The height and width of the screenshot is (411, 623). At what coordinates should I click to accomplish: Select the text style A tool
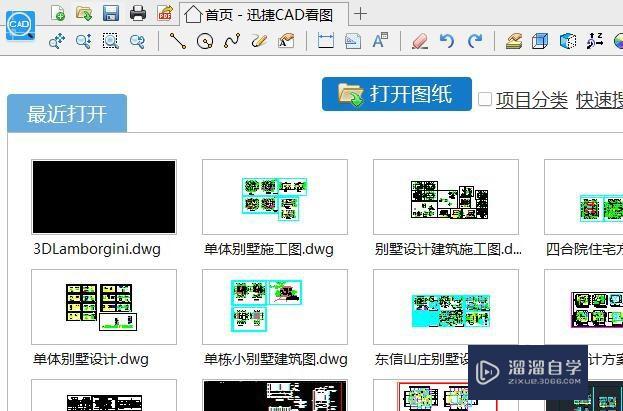pos(380,41)
